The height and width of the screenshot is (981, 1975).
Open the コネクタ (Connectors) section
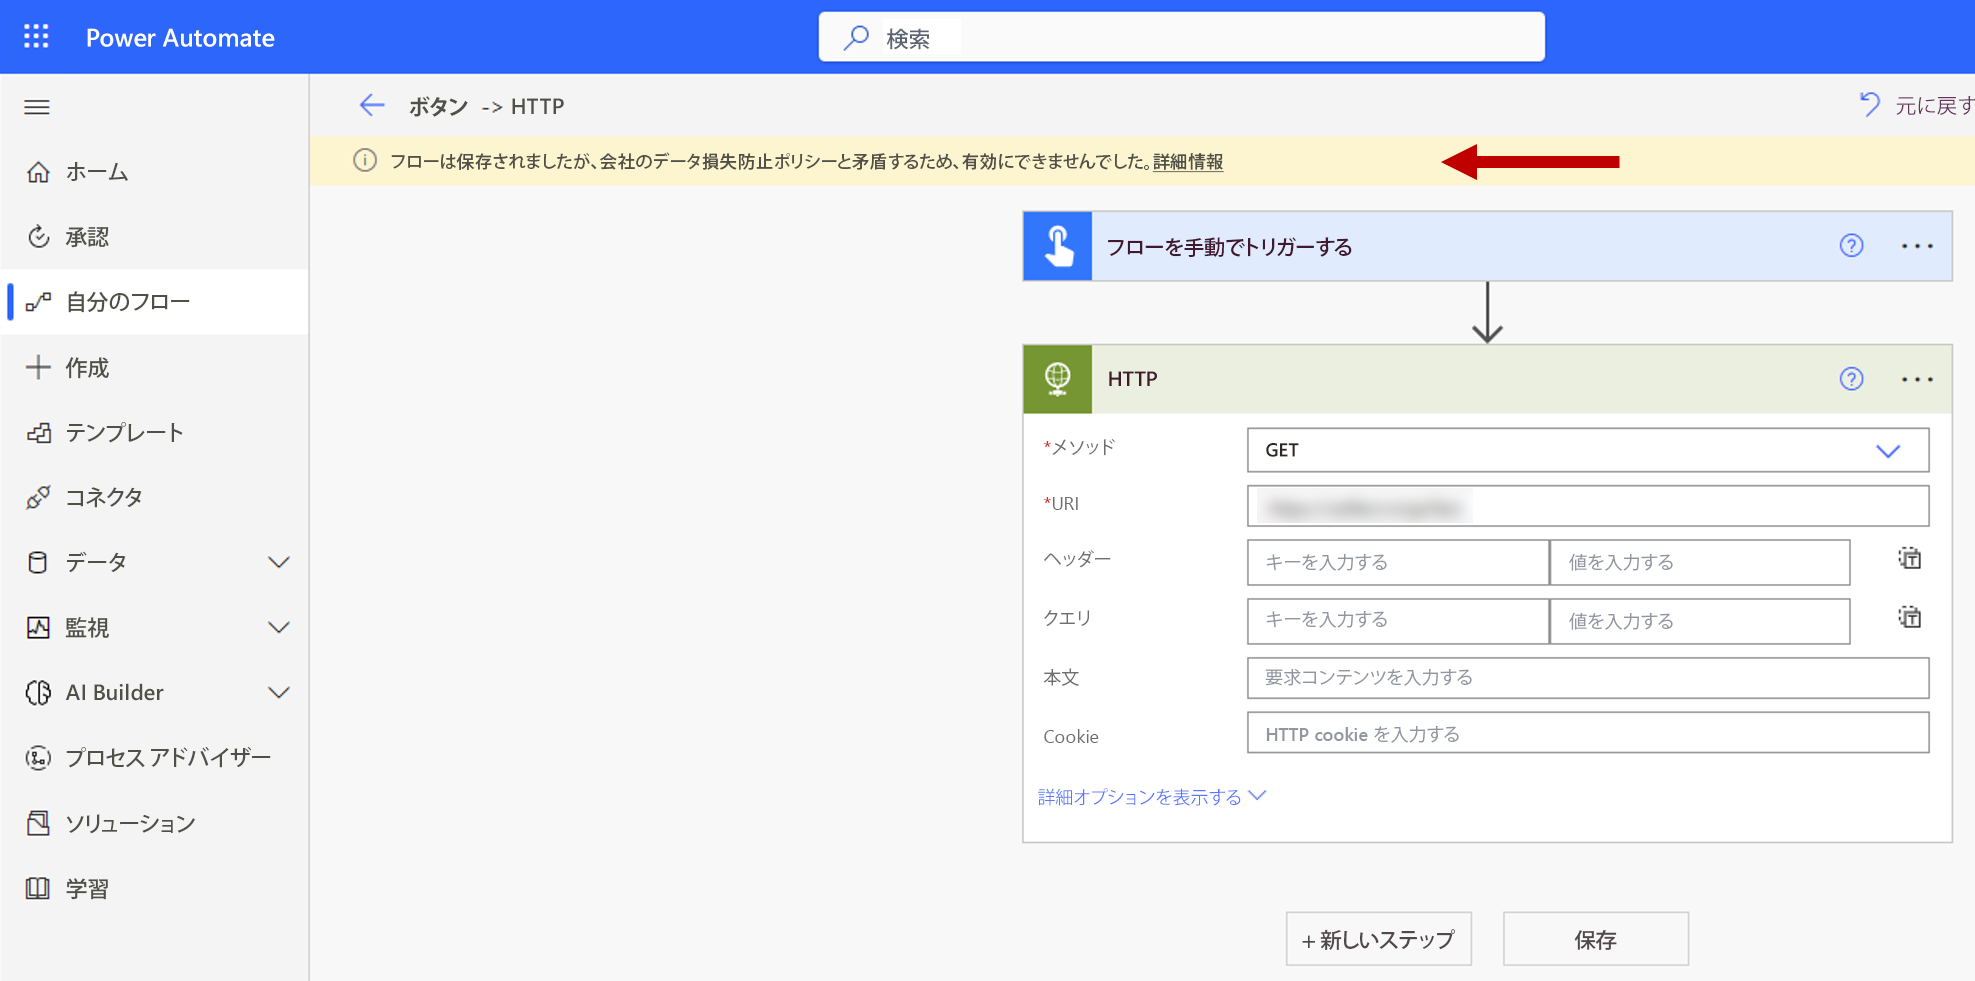pyautogui.click(x=100, y=497)
